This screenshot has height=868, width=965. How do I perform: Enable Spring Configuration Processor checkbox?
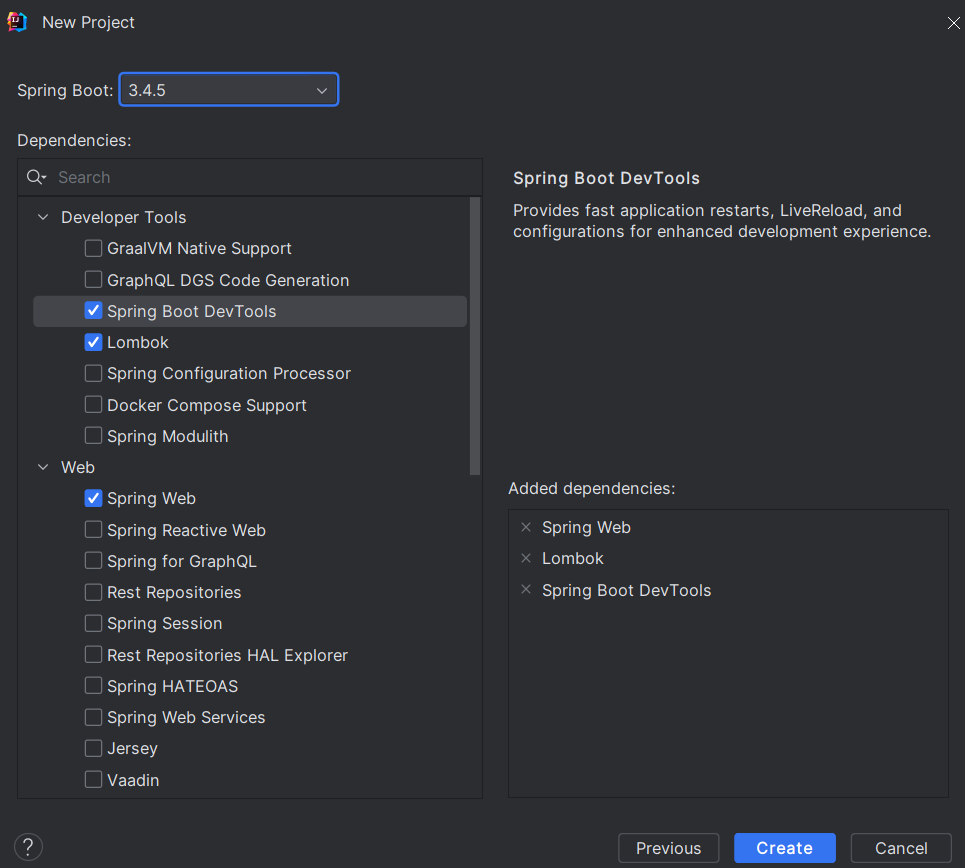coord(93,373)
